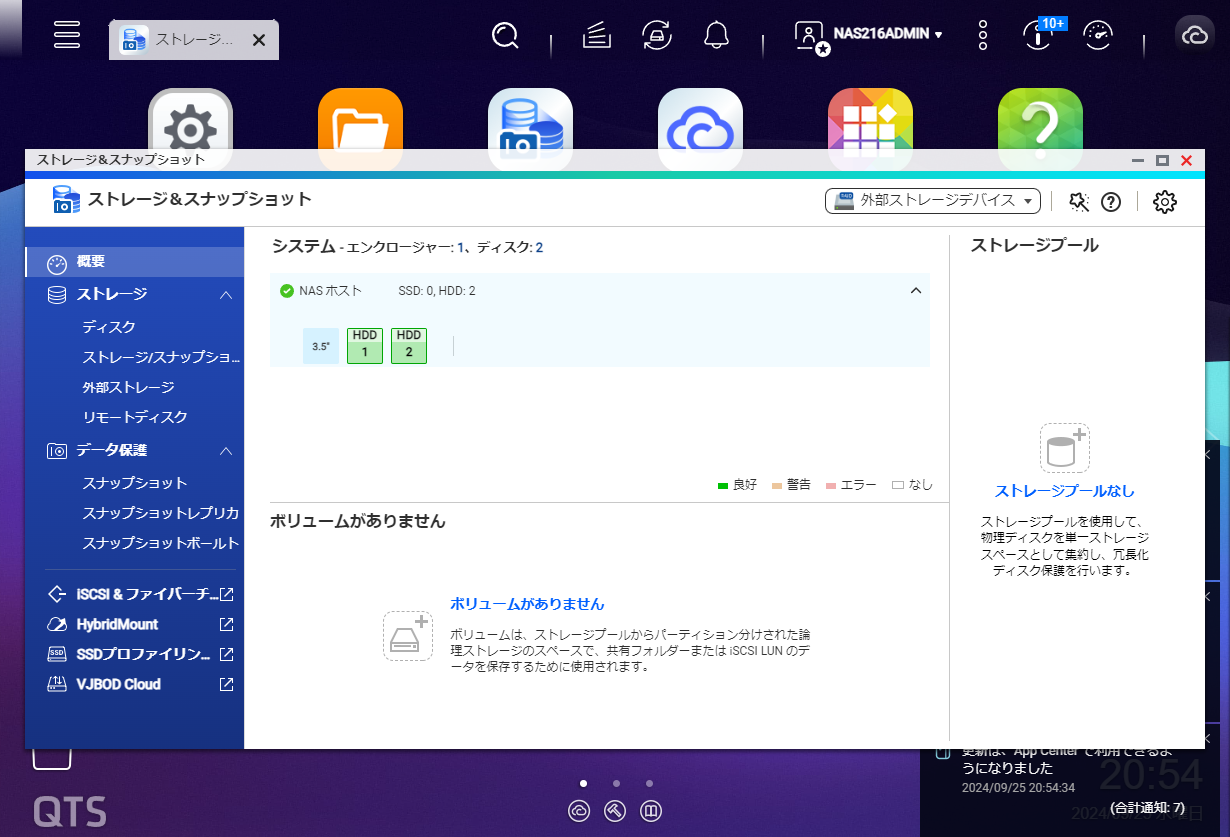Click the blue ボリュームがありません link
The height and width of the screenshot is (837, 1230).
[x=527, y=604]
